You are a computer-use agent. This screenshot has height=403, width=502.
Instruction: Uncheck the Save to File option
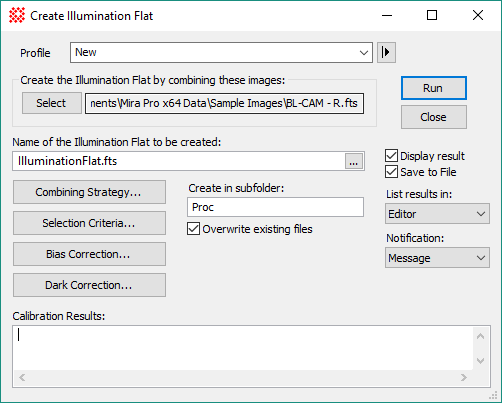pyautogui.click(x=391, y=172)
